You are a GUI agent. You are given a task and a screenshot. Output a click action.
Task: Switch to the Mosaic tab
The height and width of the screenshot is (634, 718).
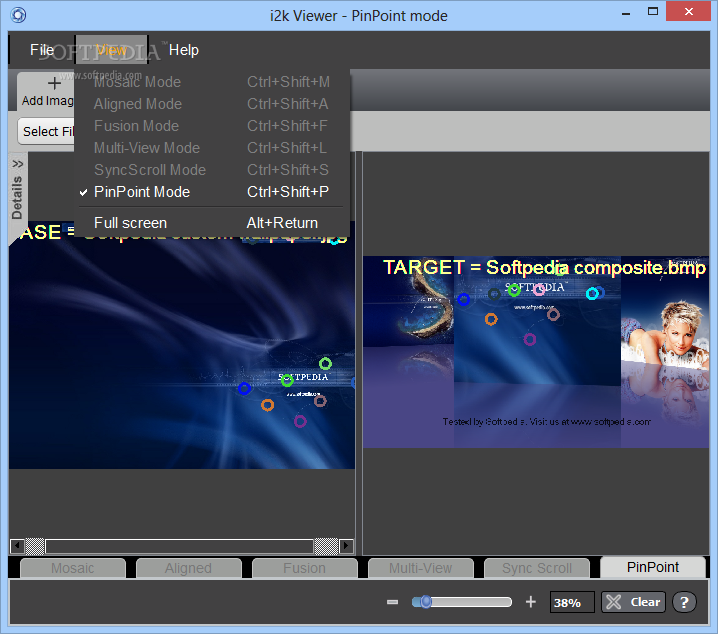(x=73, y=568)
